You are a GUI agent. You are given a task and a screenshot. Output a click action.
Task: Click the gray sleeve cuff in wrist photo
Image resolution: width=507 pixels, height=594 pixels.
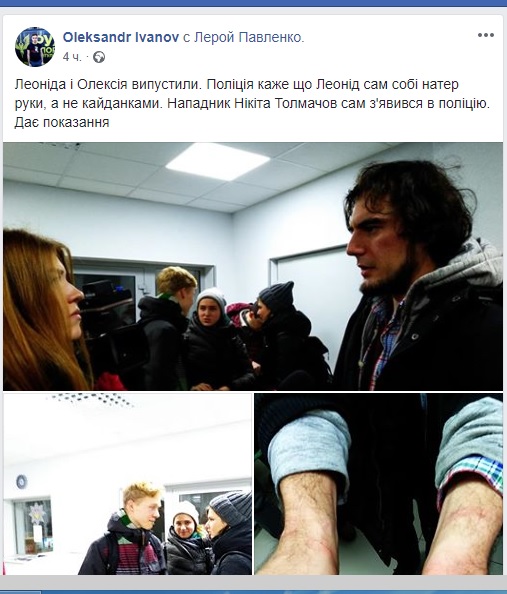[309, 441]
